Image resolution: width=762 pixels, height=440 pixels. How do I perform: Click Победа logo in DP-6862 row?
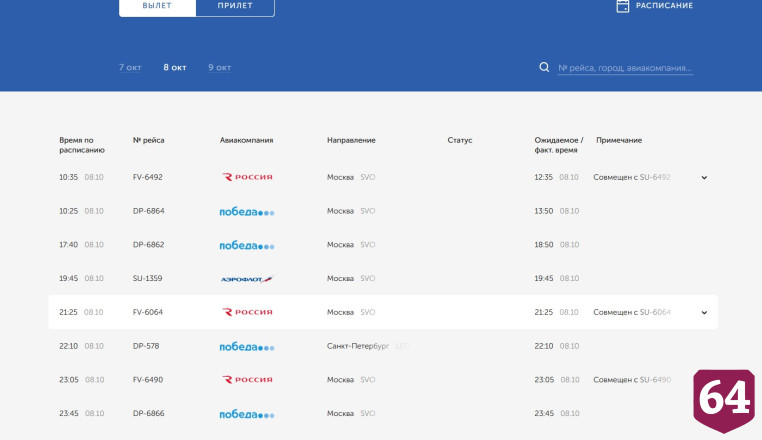click(247, 246)
